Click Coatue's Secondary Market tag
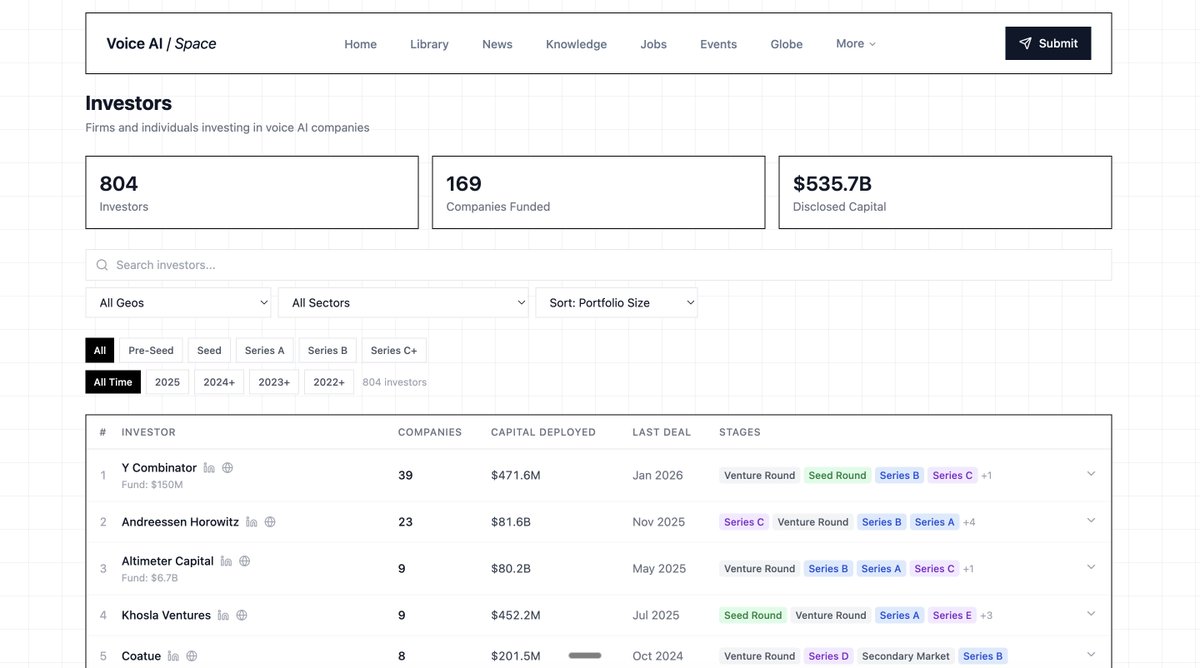This screenshot has width=1200, height=668. point(906,656)
